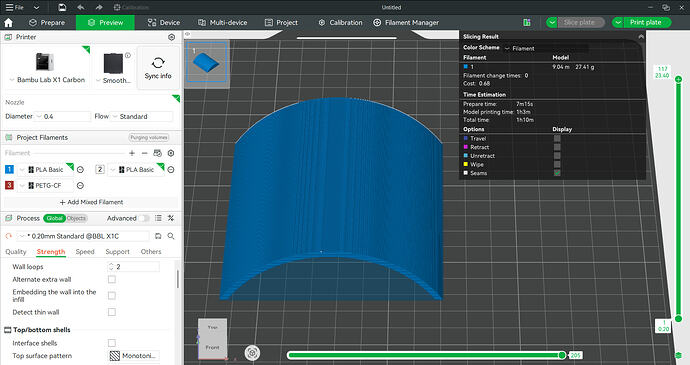Open the Device tab
This screenshot has width=690, height=365.
point(164,22)
